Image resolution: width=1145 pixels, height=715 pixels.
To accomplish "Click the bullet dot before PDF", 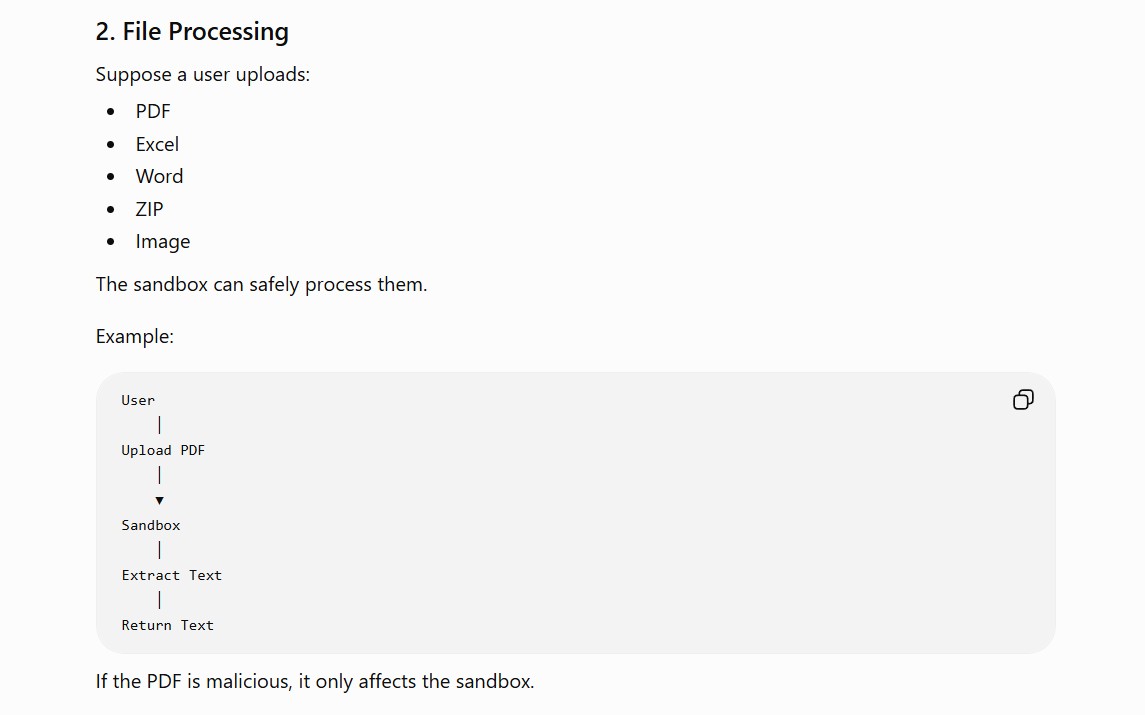I will click(x=111, y=112).
